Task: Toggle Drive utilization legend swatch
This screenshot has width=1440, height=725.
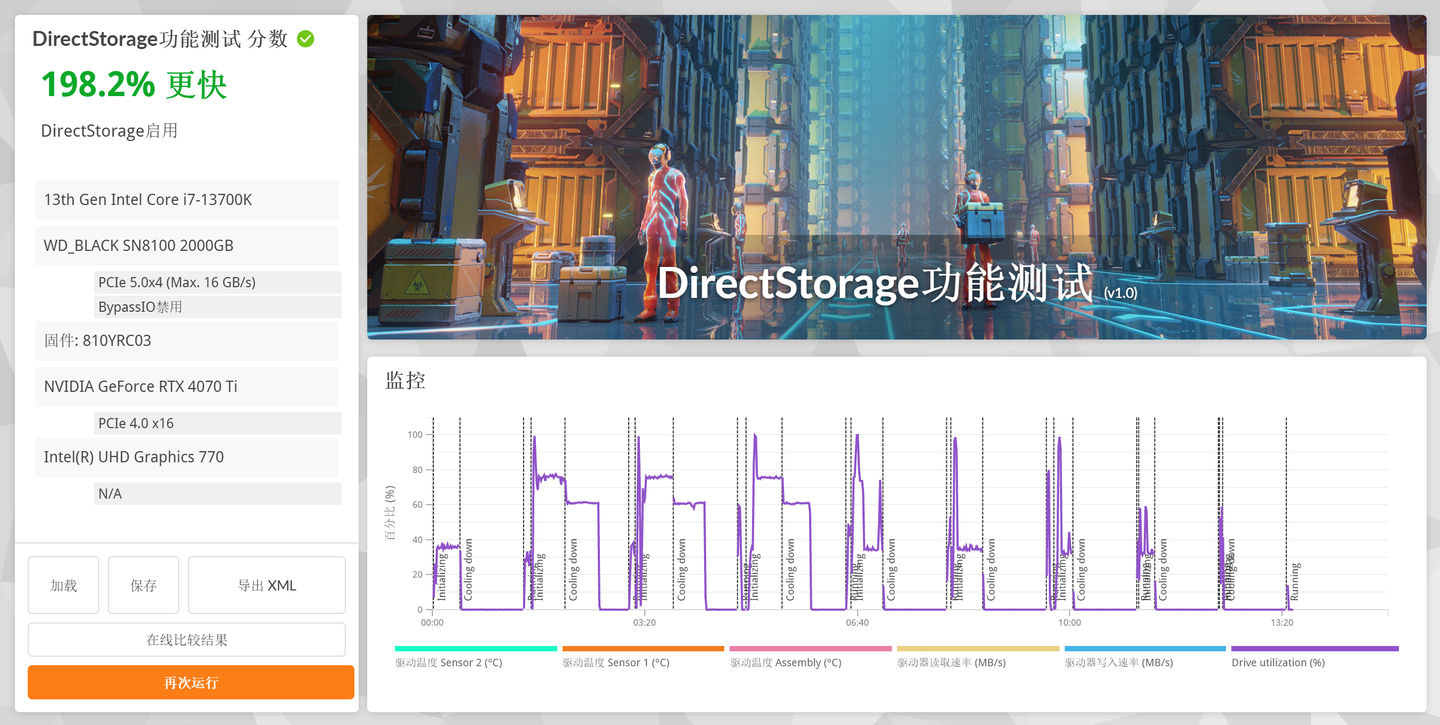Action: click(1315, 649)
